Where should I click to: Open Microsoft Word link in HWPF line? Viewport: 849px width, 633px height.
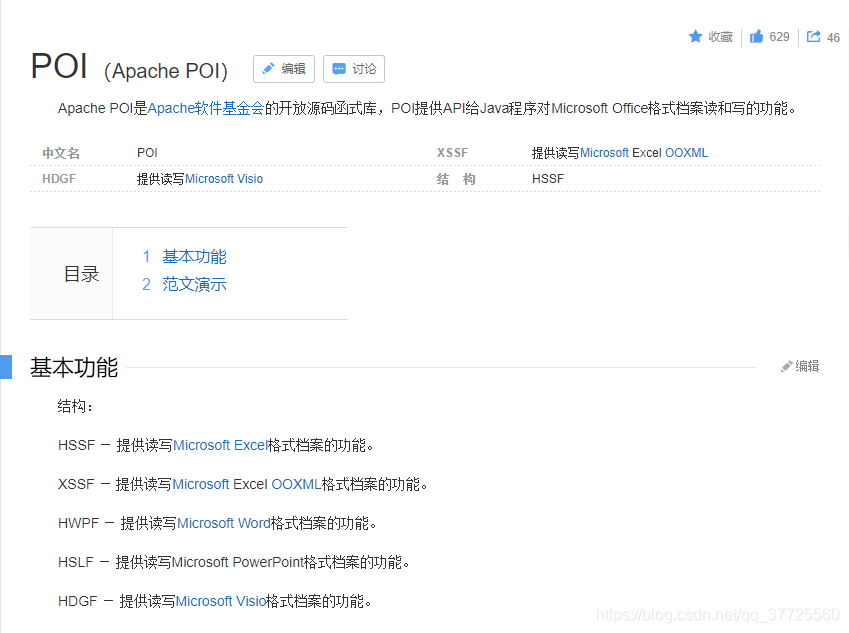[224, 523]
